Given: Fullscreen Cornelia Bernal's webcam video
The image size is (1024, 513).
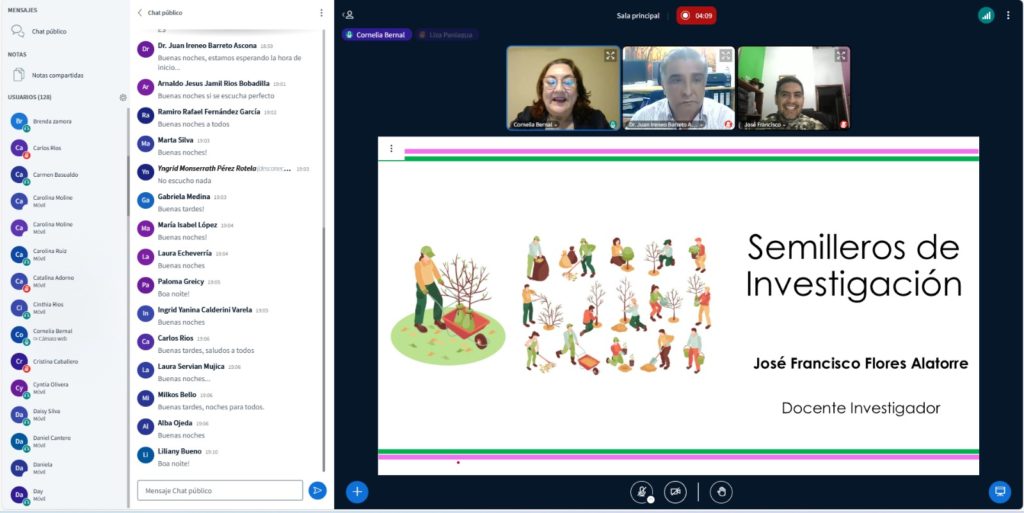Looking at the screenshot, I should point(609,56).
